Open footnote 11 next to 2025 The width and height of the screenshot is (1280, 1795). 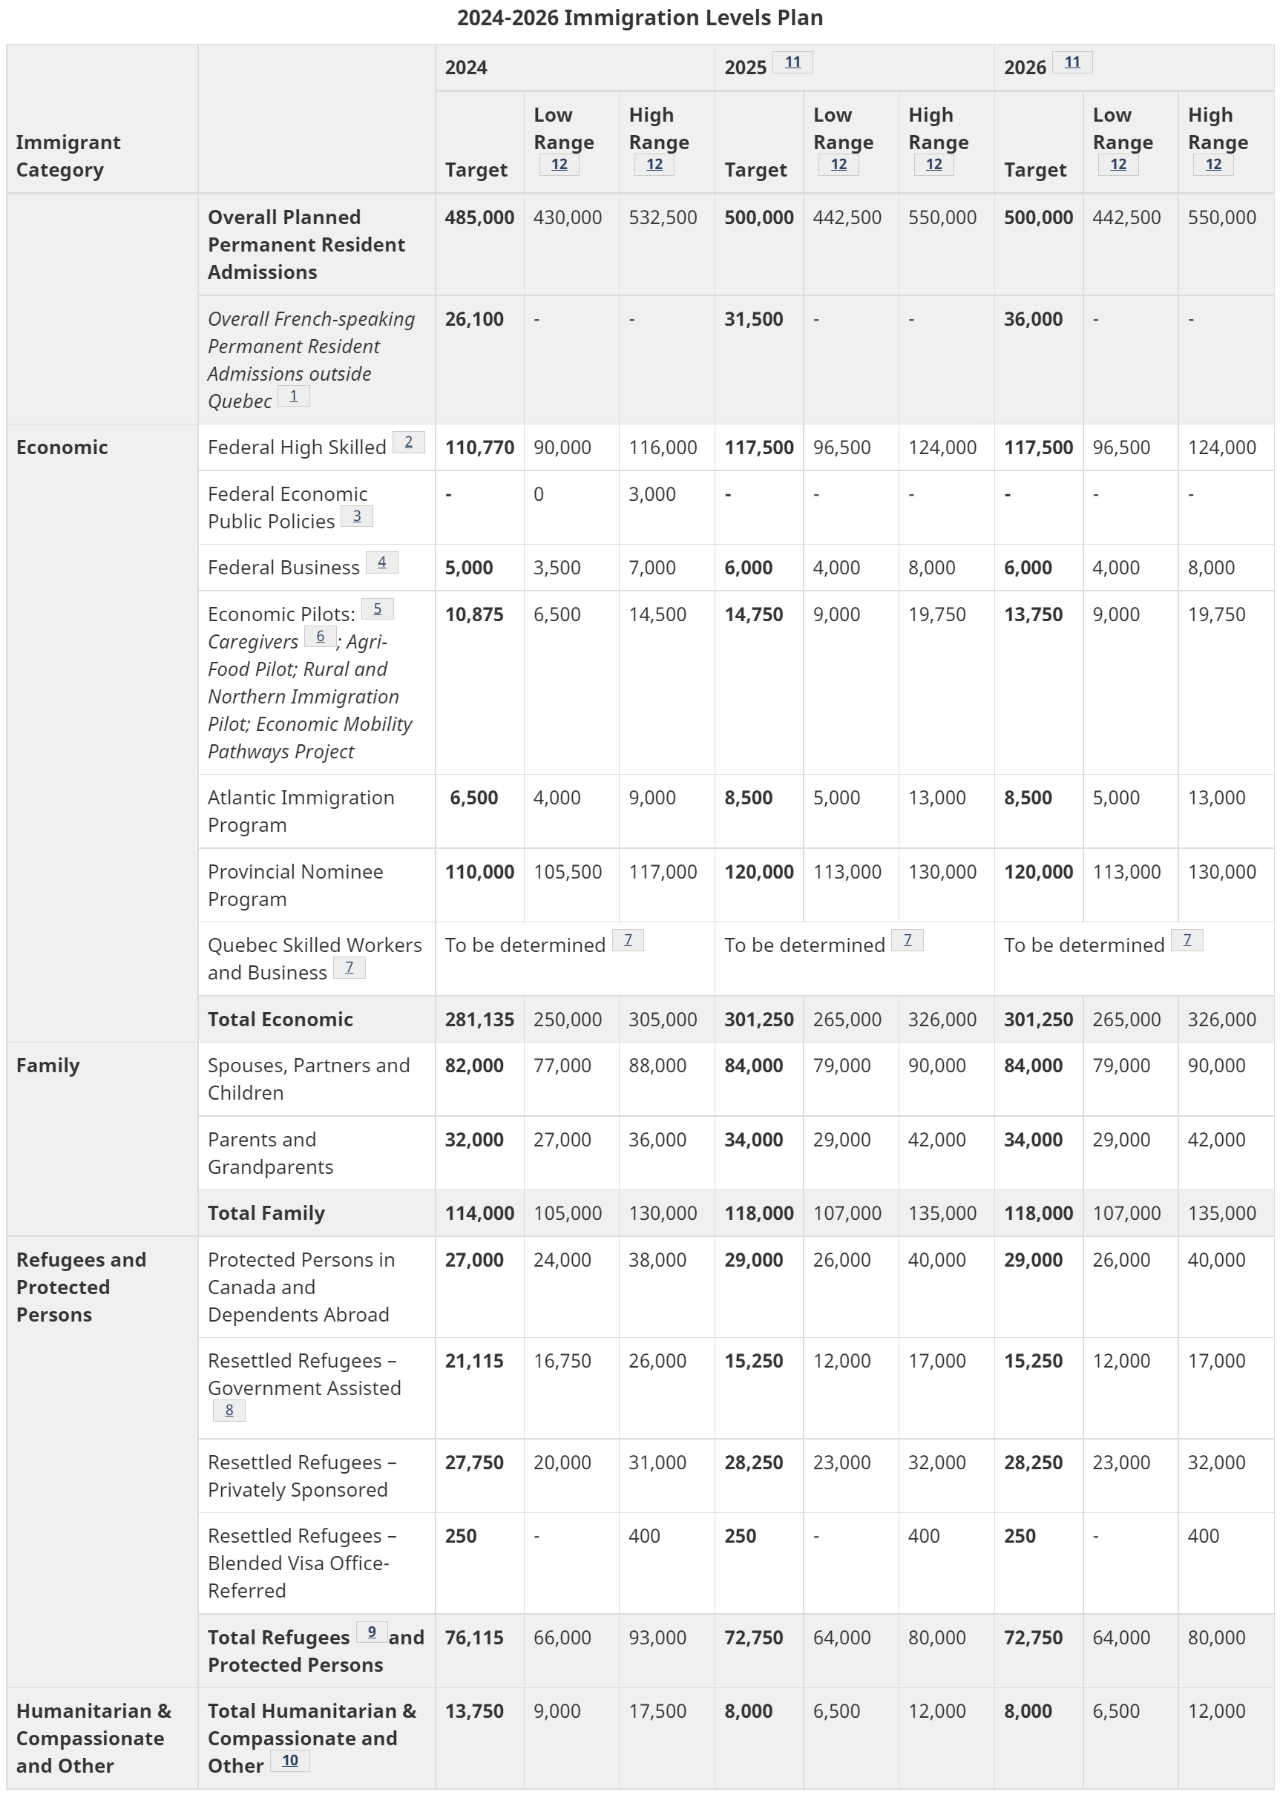point(792,63)
